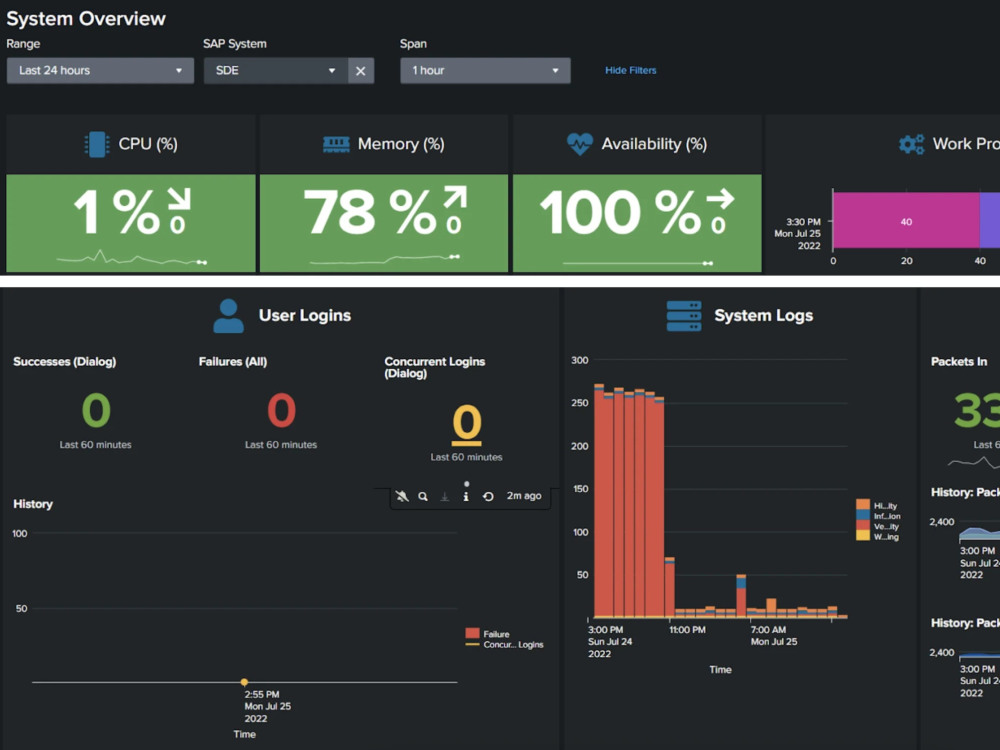
Task: Click the System Logs server icon
Action: (682, 315)
